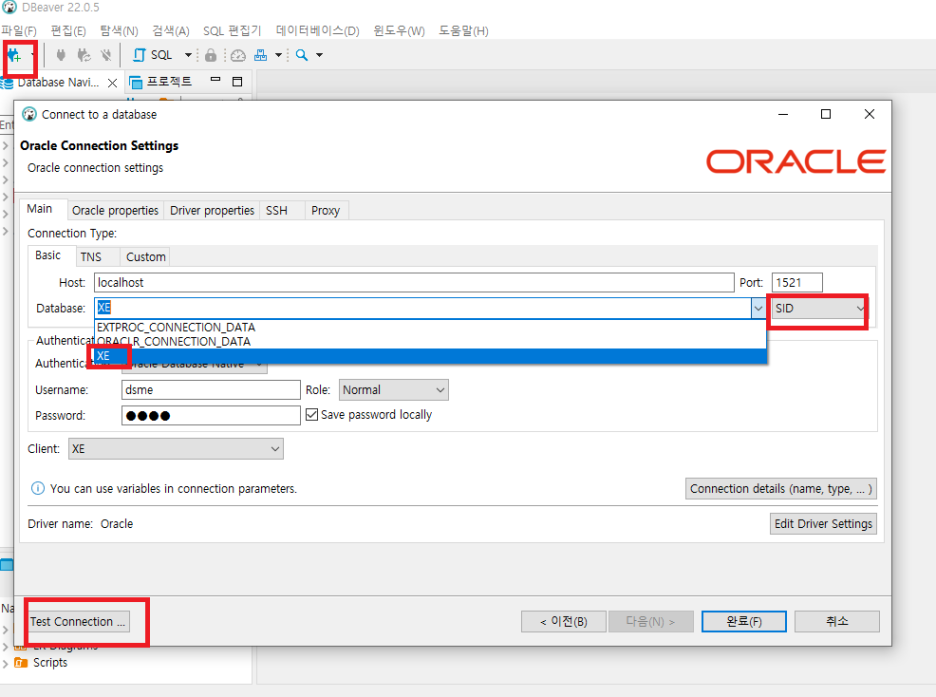Switch to Driver properties tab
The width and height of the screenshot is (936, 697).
(x=212, y=211)
